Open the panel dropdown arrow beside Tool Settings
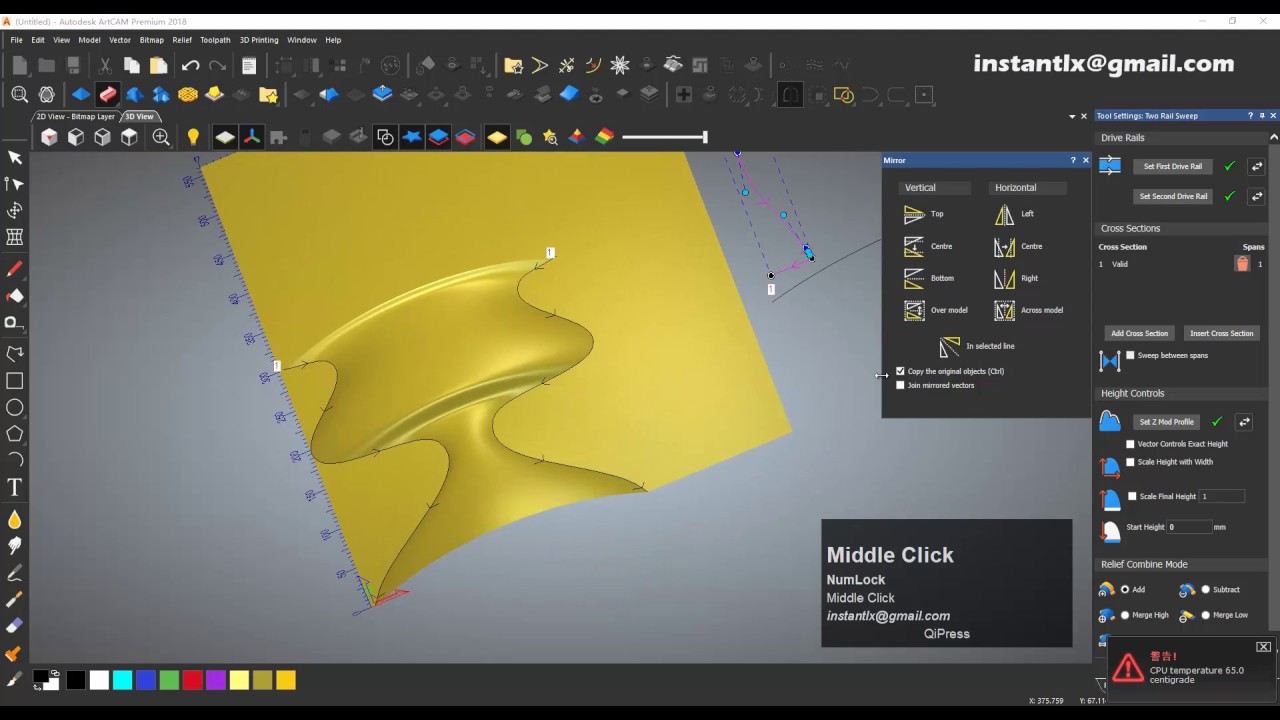Image resolution: width=1280 pixels, height=720 pixels. coord(1072,116)
